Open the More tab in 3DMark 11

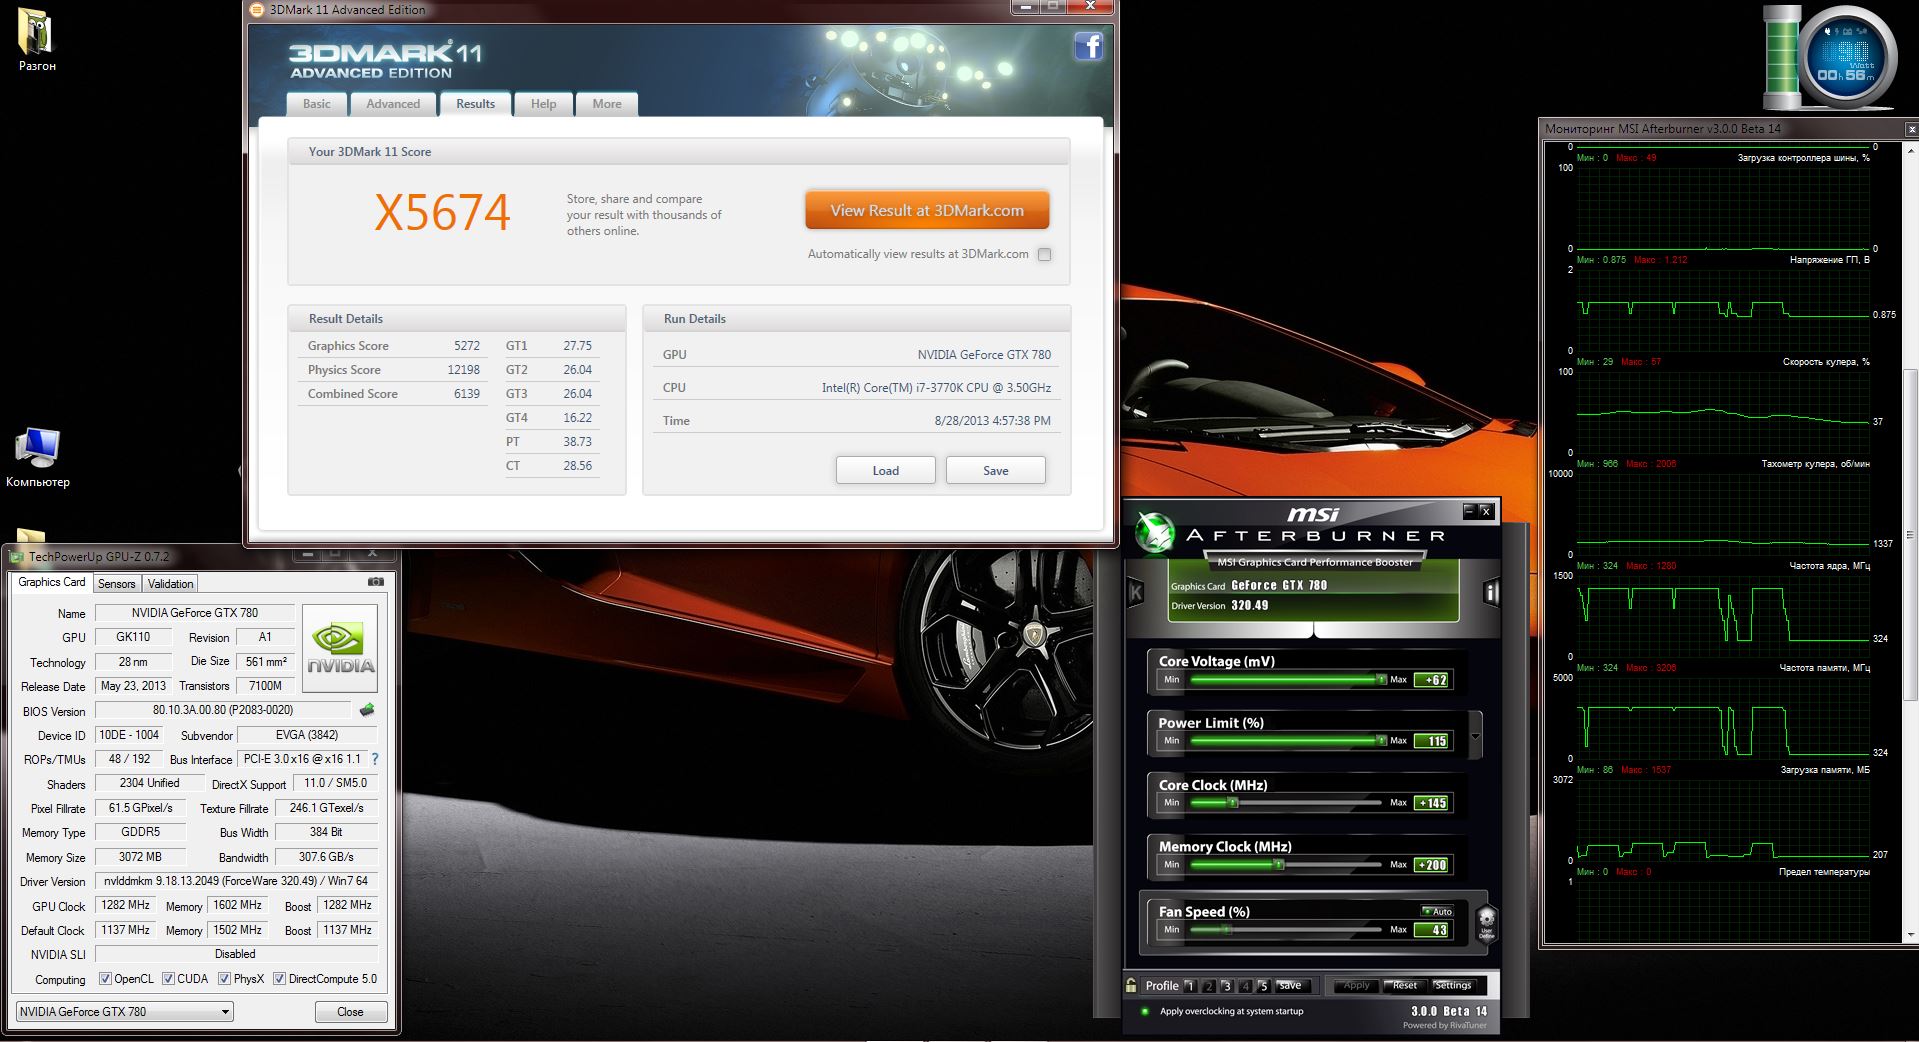[x=607, y=104]
